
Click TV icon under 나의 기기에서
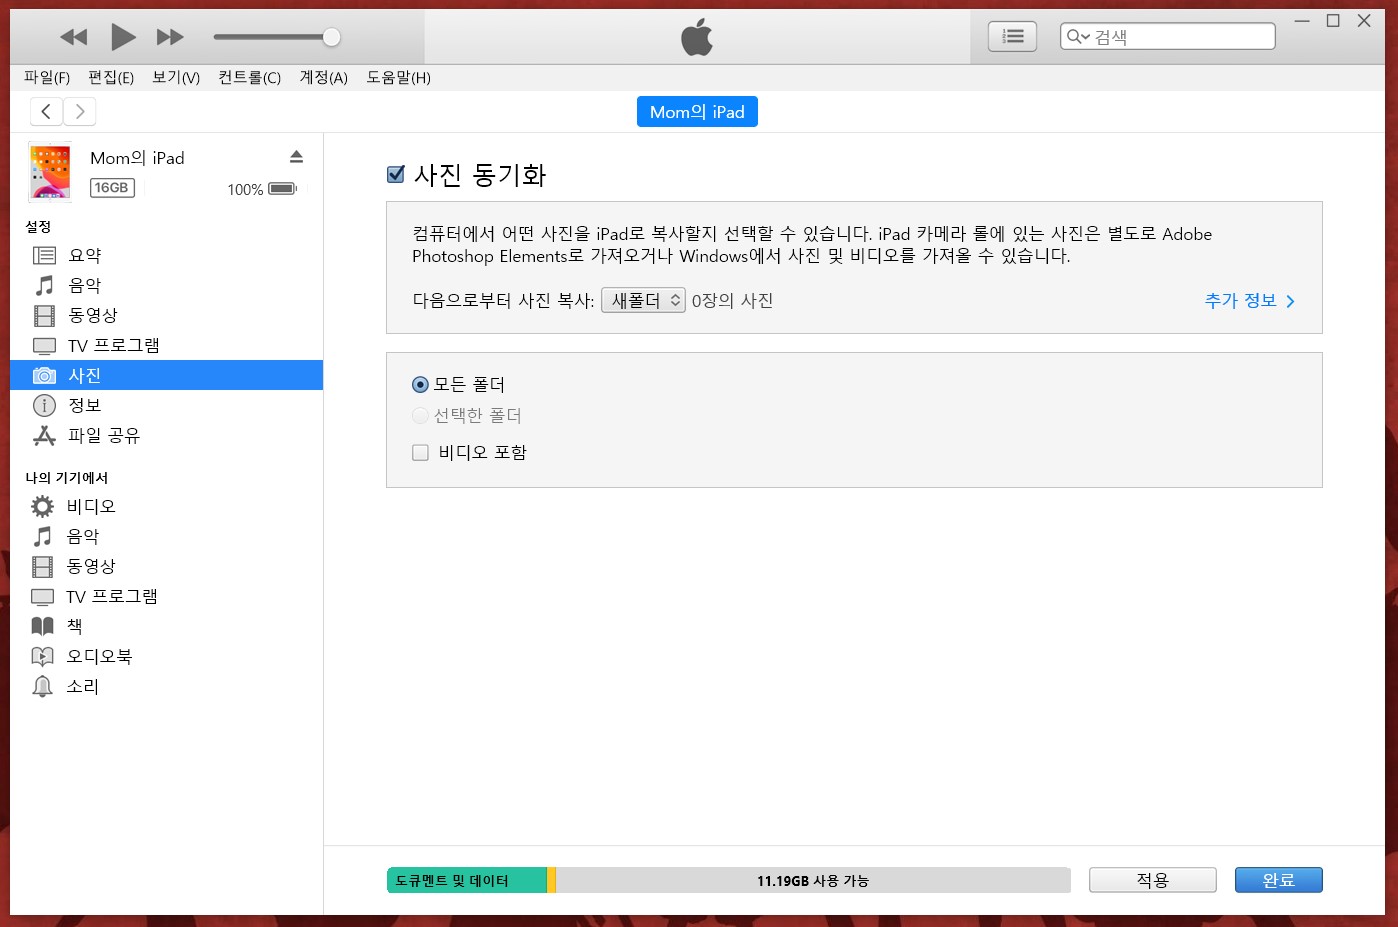coord(42,597)
